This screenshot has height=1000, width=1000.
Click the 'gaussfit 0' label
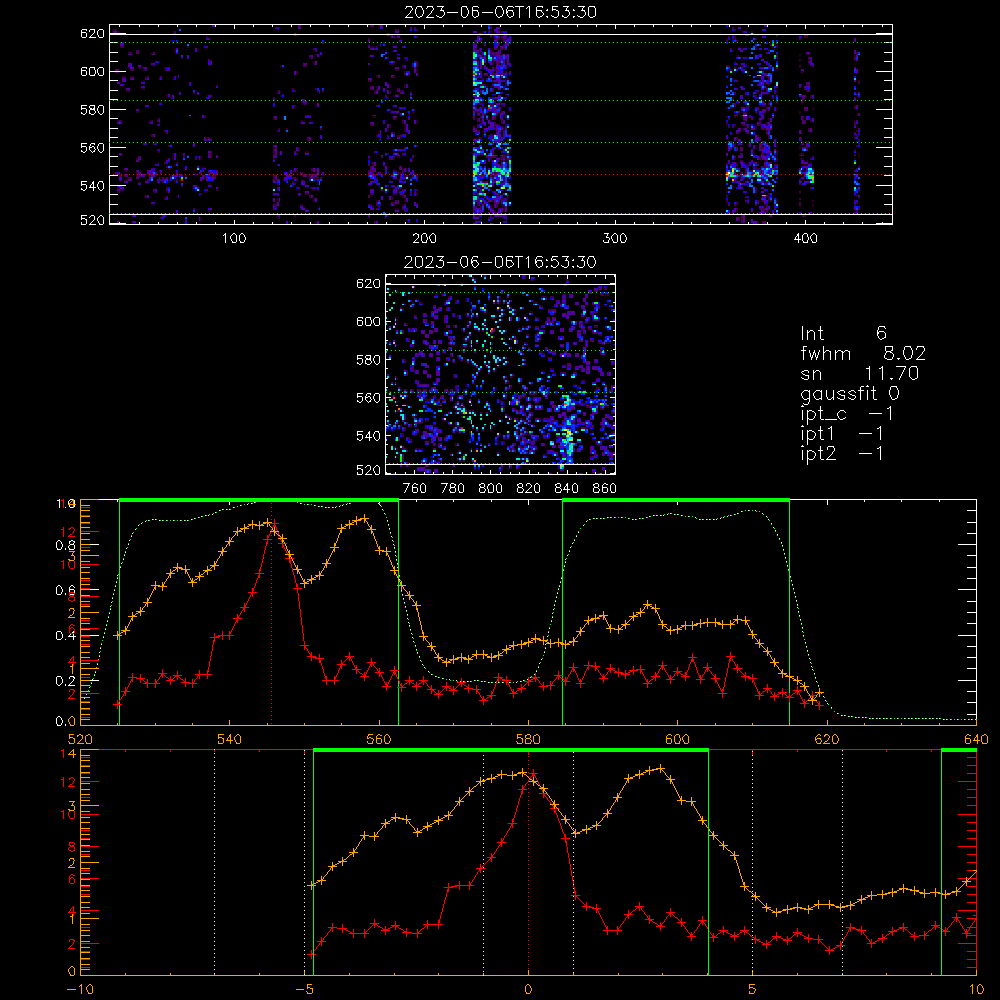(849, 393)
